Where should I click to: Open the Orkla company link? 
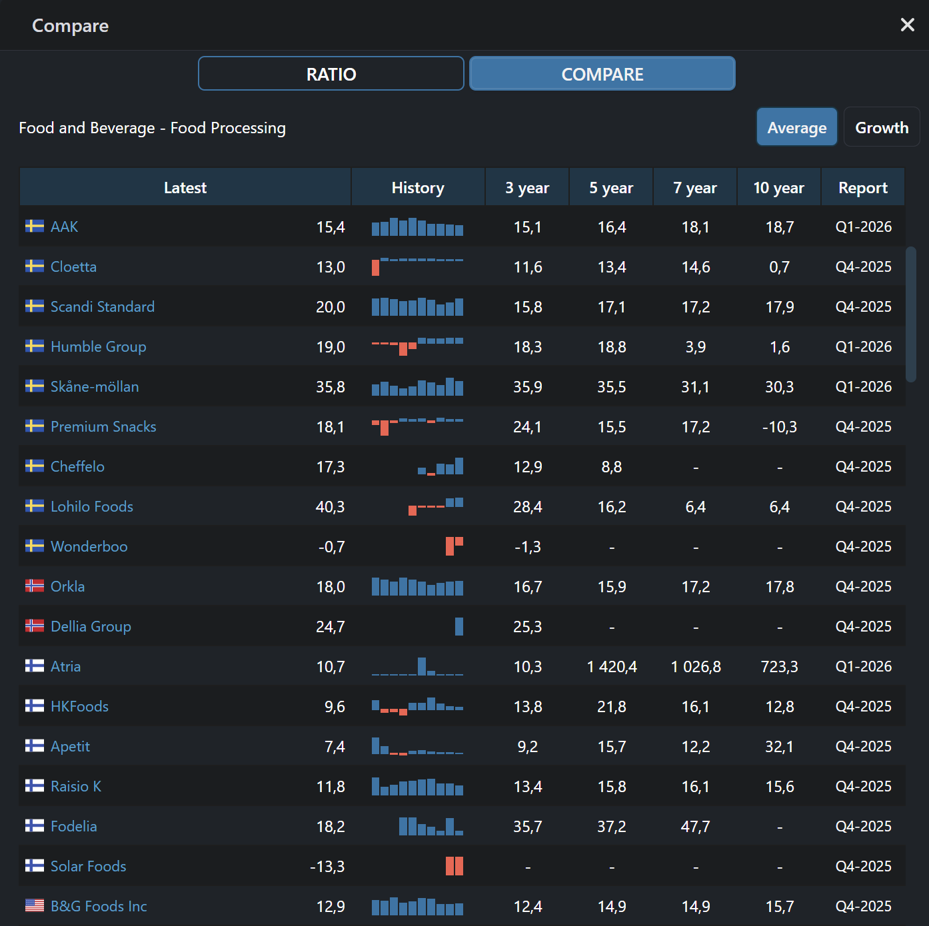pyautogui.click(x=68, y=586)
